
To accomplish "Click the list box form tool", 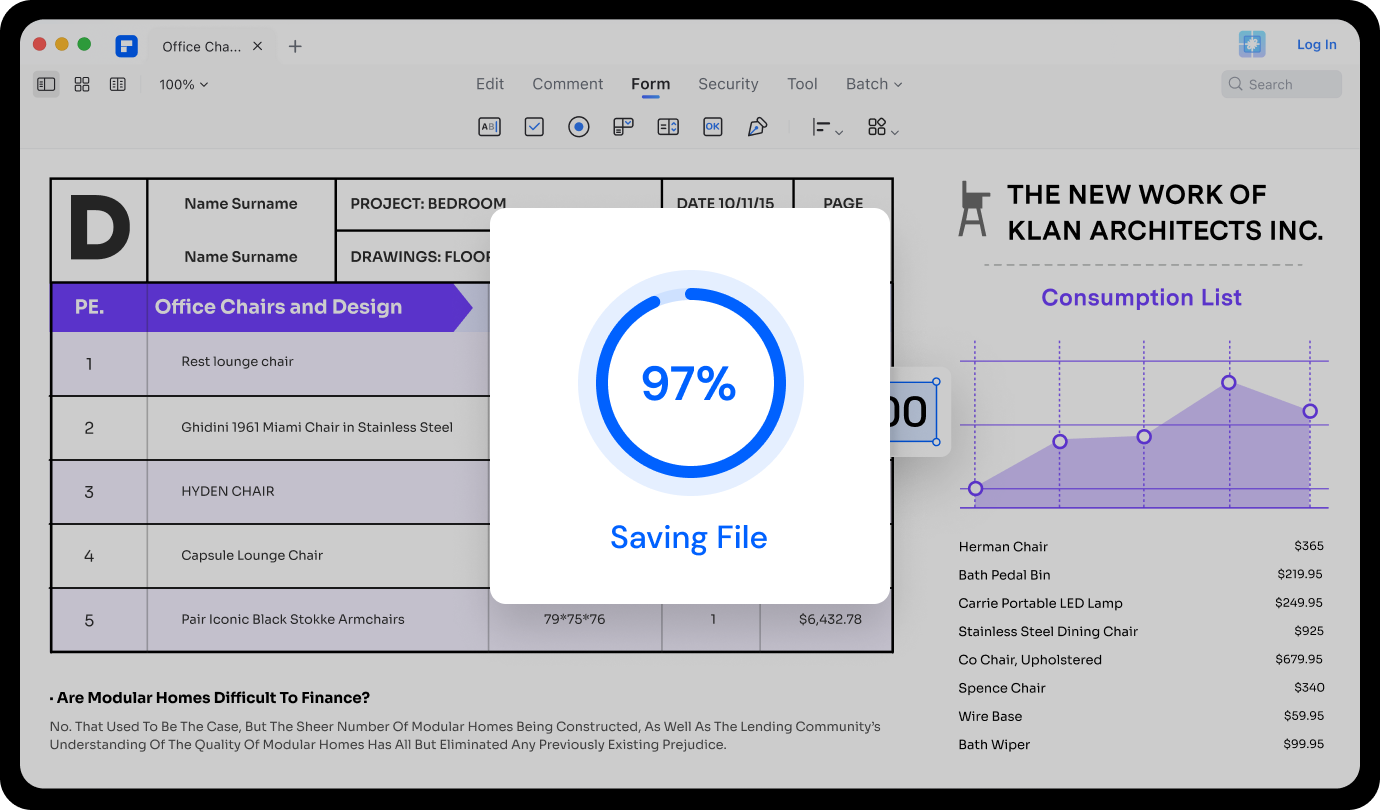I will click(x=668, y=127).
